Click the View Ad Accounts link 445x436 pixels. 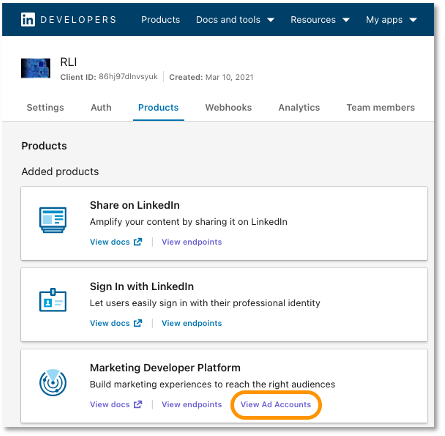click(x=276, y=404)
